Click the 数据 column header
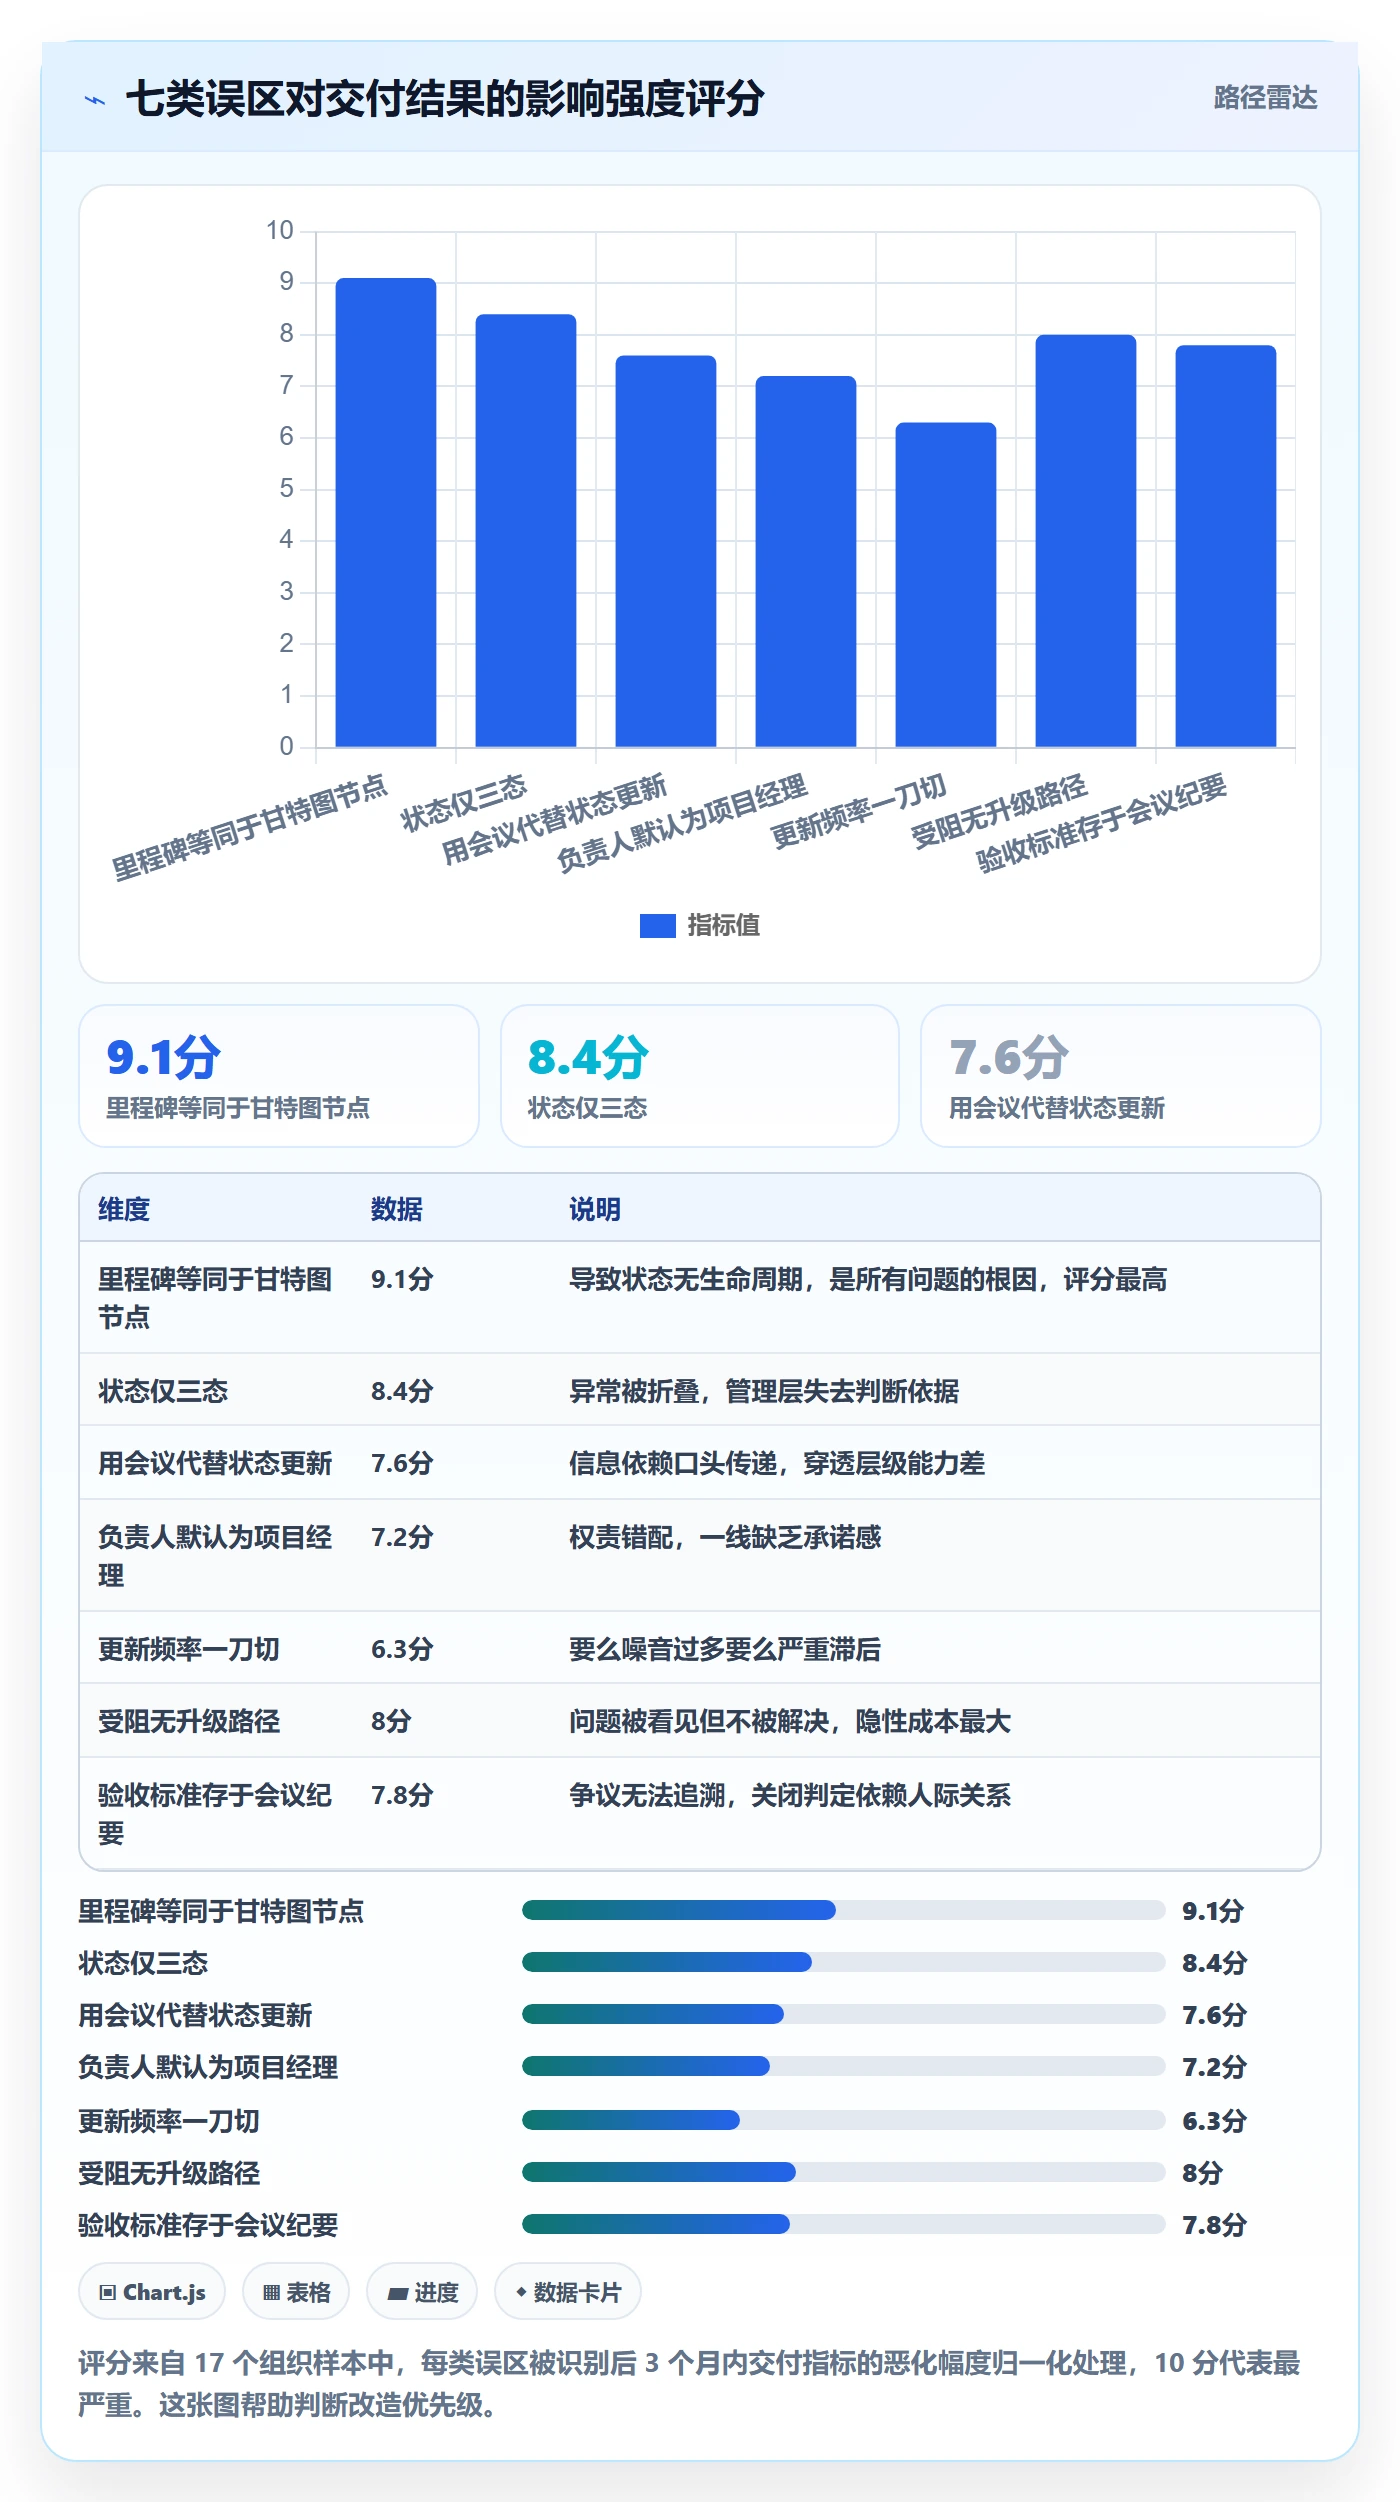1400x2502 pixels. pyautogui.click(x=396, y=1209)
